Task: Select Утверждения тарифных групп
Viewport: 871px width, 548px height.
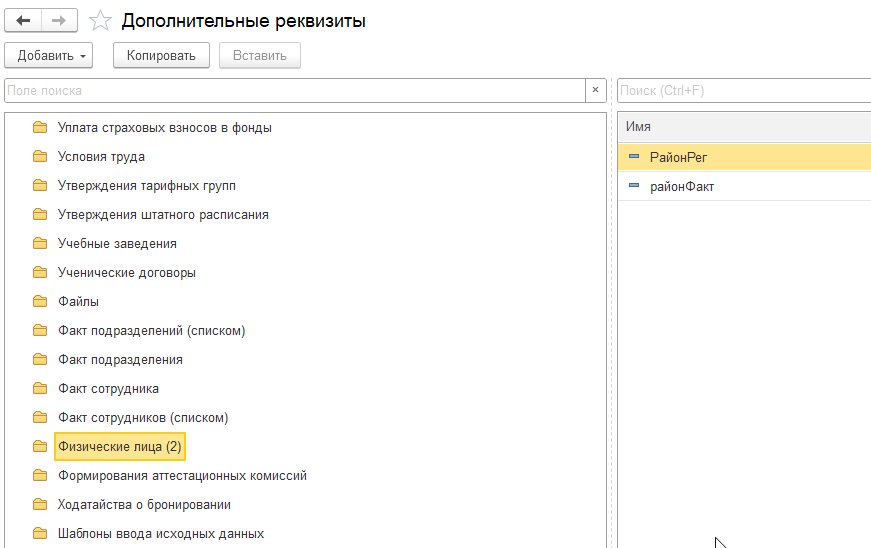Action: (x=147, y=185)
